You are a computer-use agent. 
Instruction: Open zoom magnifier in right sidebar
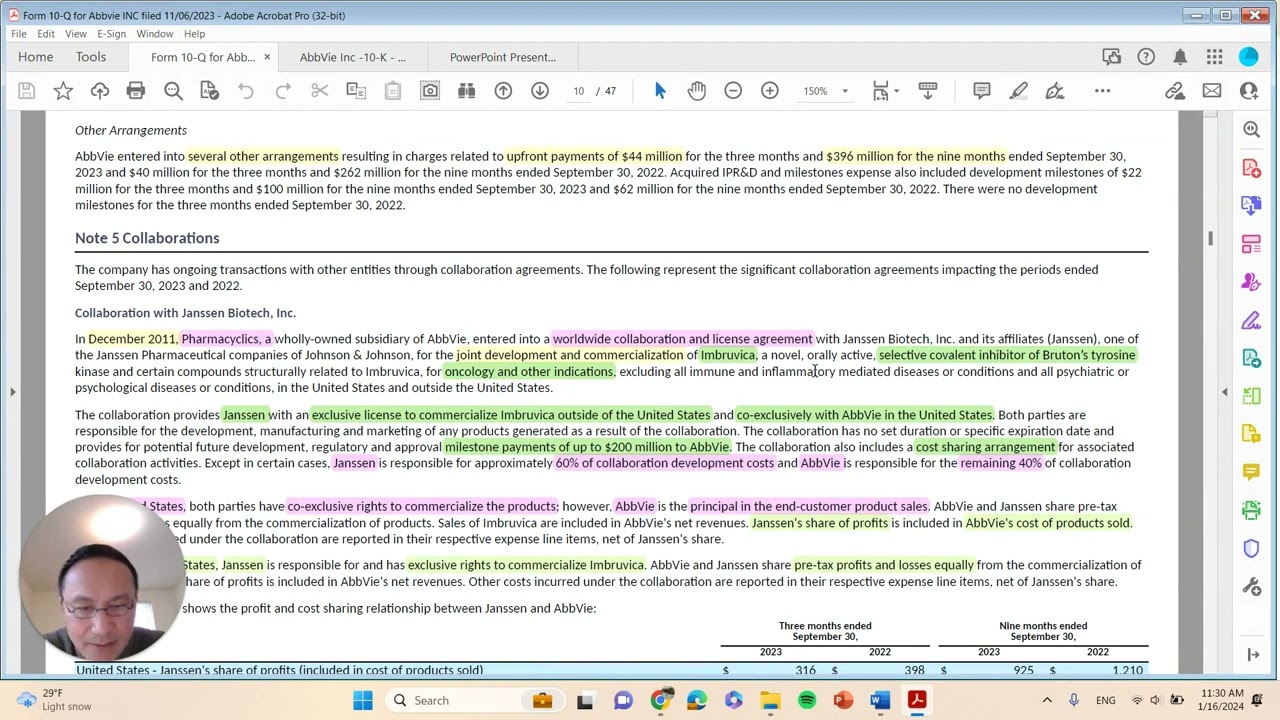pyautogui.click(x=1251, y=130)
